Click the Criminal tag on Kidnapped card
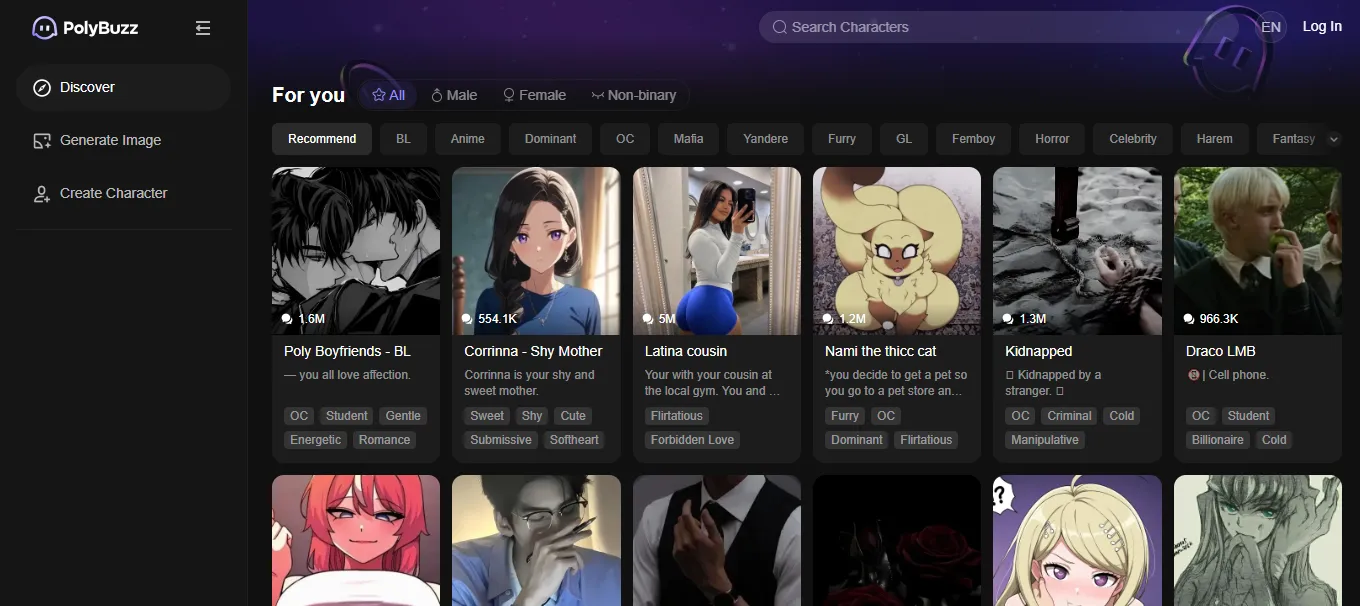 [1070, 416]
